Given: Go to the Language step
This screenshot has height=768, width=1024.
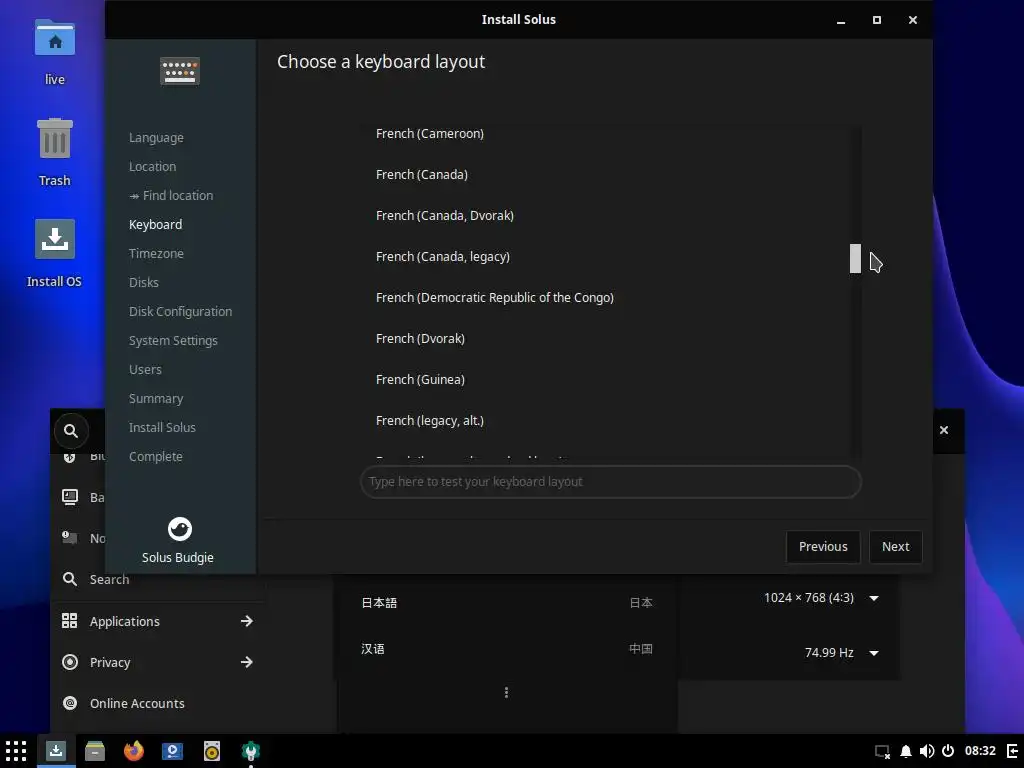Looking at the screenshot, I should click(x=156, y=138).
